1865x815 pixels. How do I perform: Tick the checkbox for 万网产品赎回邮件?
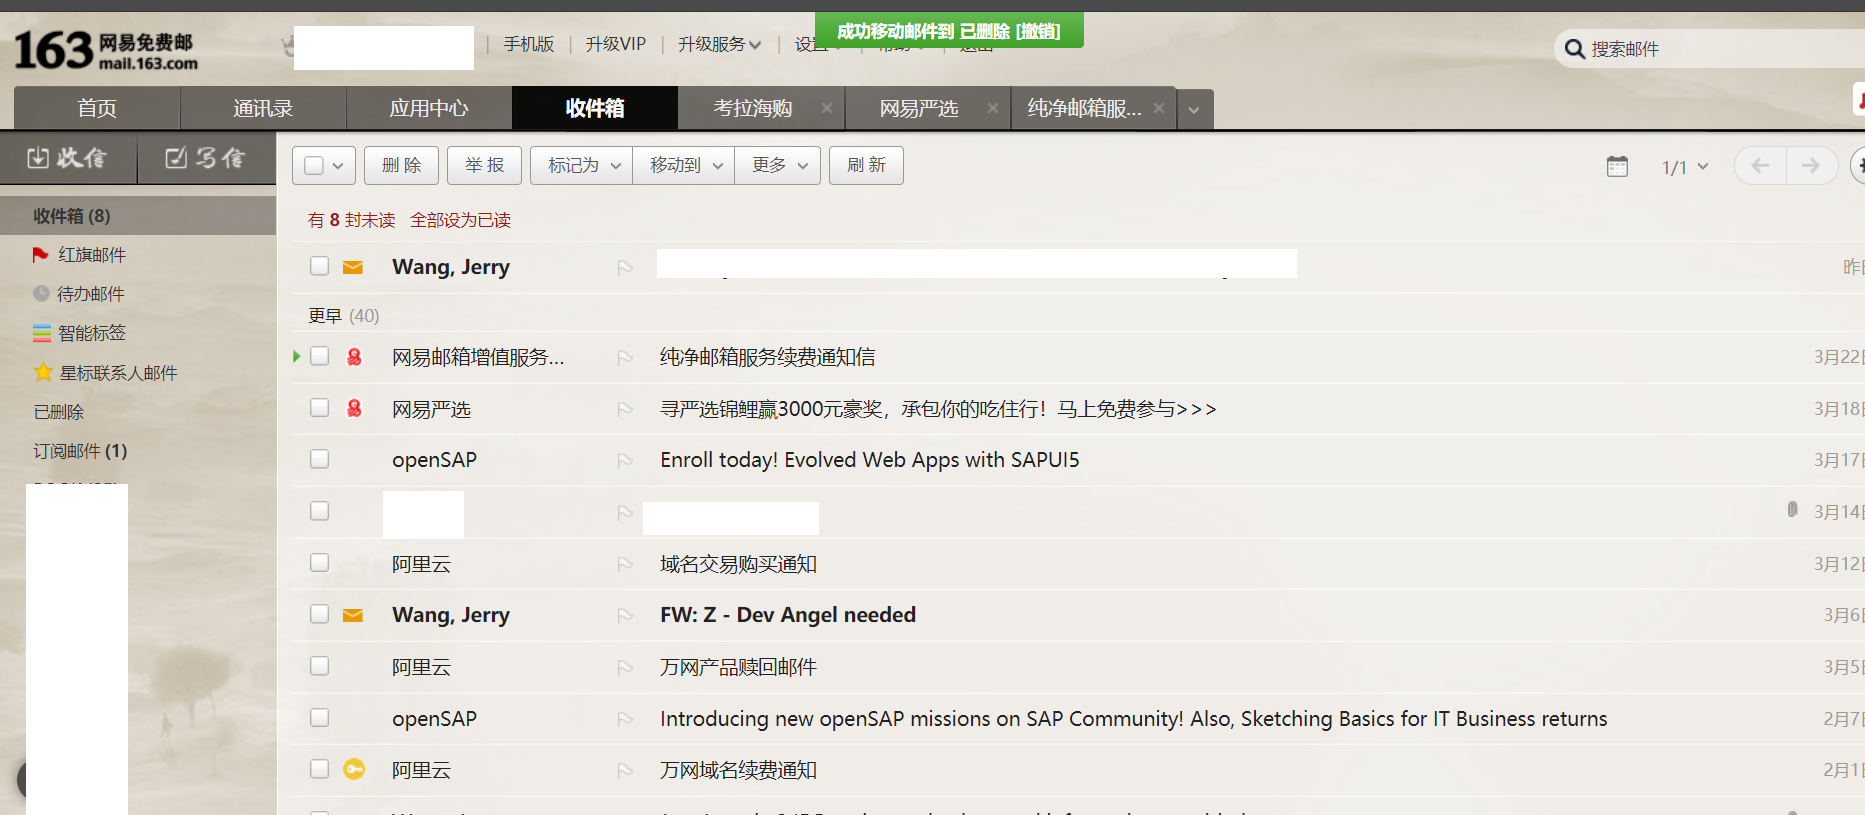point(319,666)
